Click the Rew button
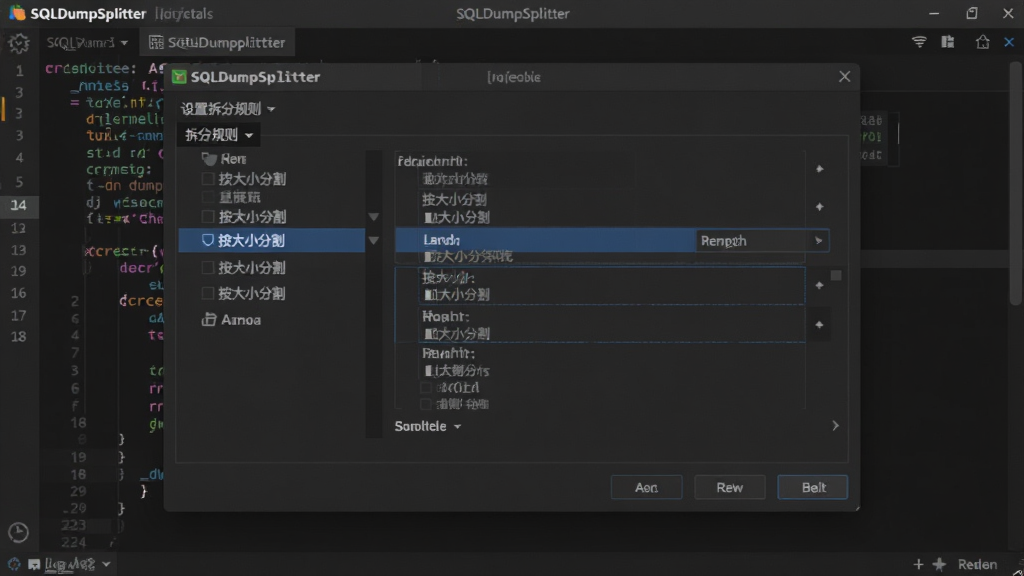This screenshot has width=1024, height=576. pyautogui.click(x=729, y=487)
